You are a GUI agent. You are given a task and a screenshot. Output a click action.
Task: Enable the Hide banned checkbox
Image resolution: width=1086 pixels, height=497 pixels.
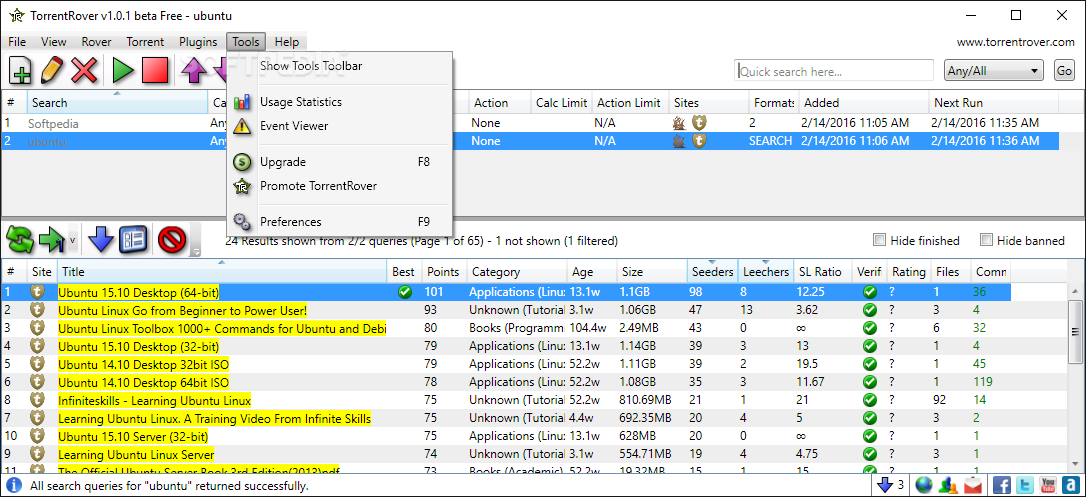point(986,240)
